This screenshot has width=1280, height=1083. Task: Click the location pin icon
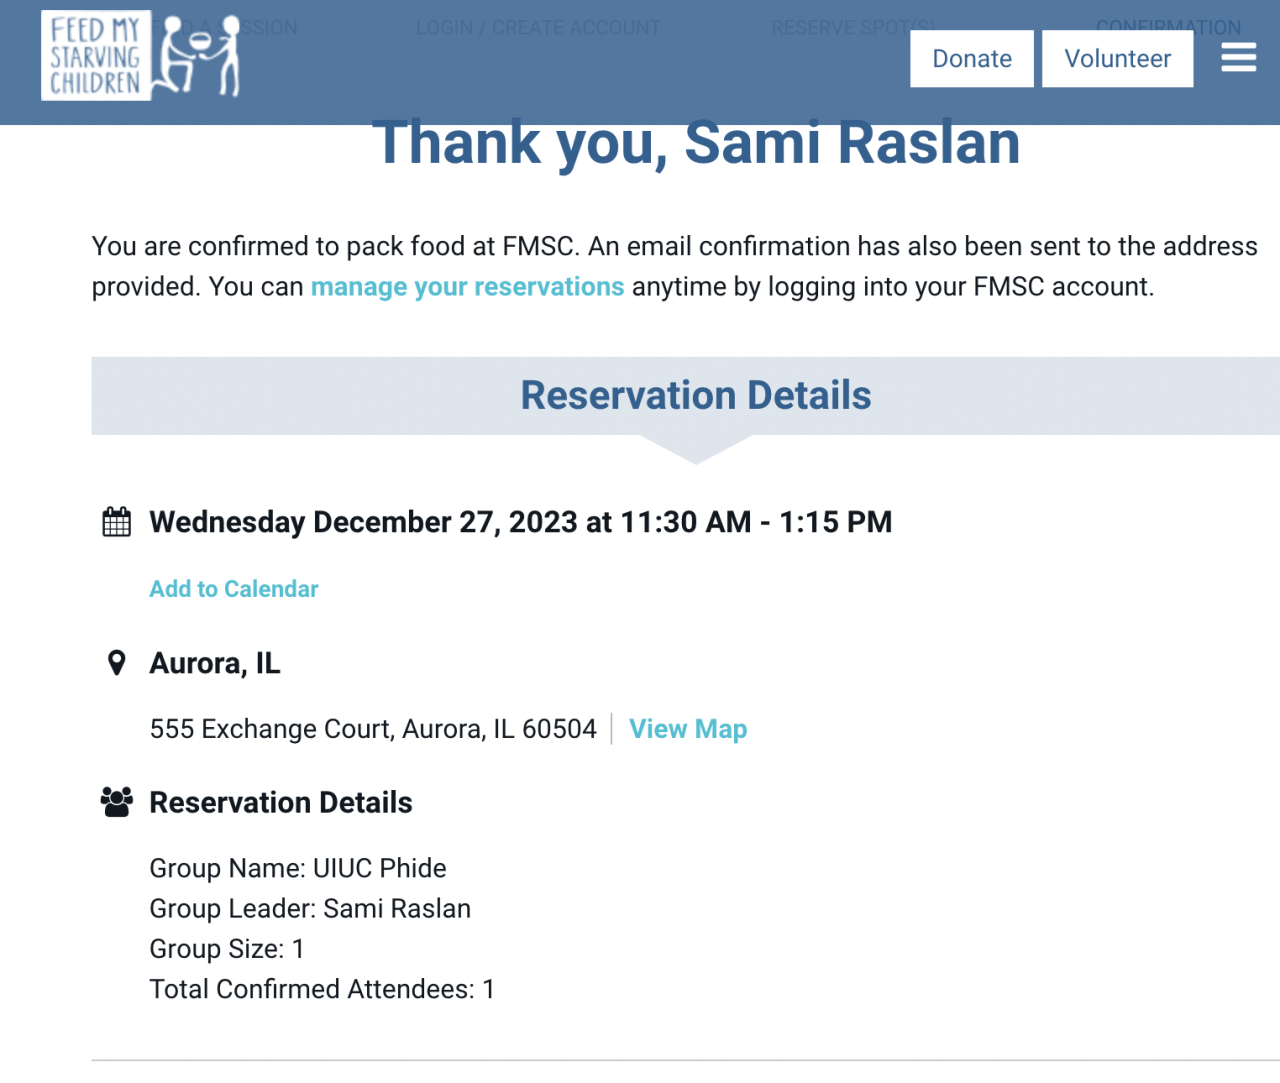(x=117, y=663)
